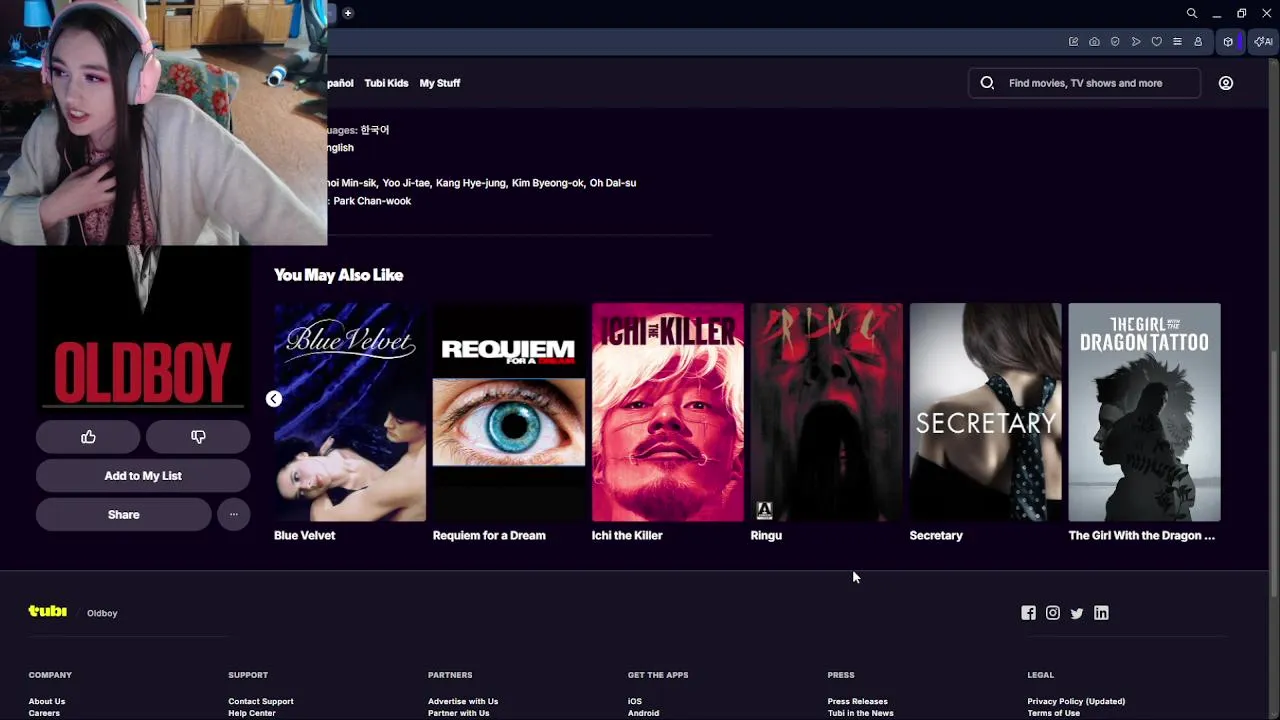
Task: Click actor name Yoo Ji-tae
Action: 406,183
